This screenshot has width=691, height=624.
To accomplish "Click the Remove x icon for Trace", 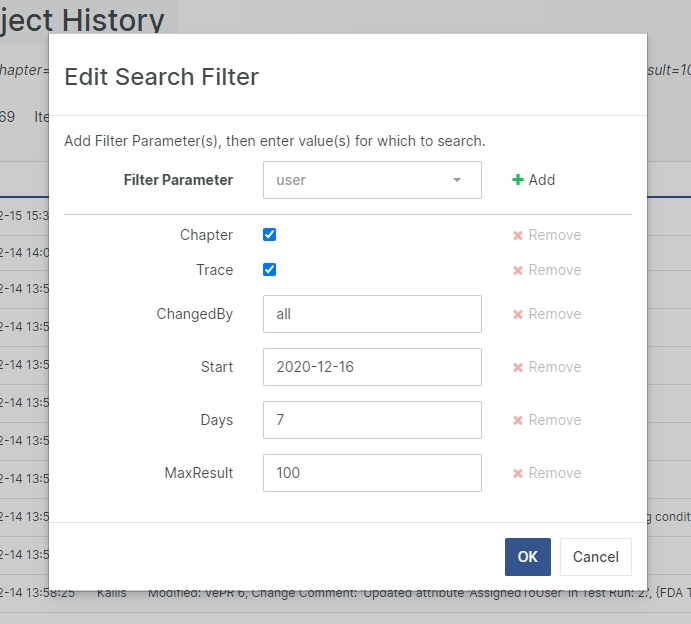I will click(518, 271).
